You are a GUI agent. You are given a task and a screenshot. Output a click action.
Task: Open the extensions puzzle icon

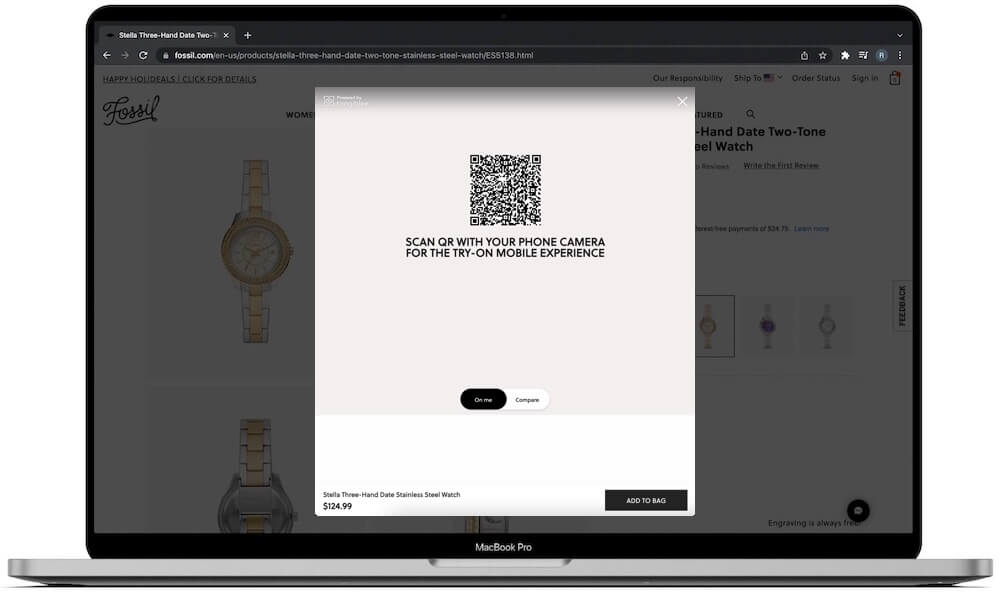[x=845, y=55]
